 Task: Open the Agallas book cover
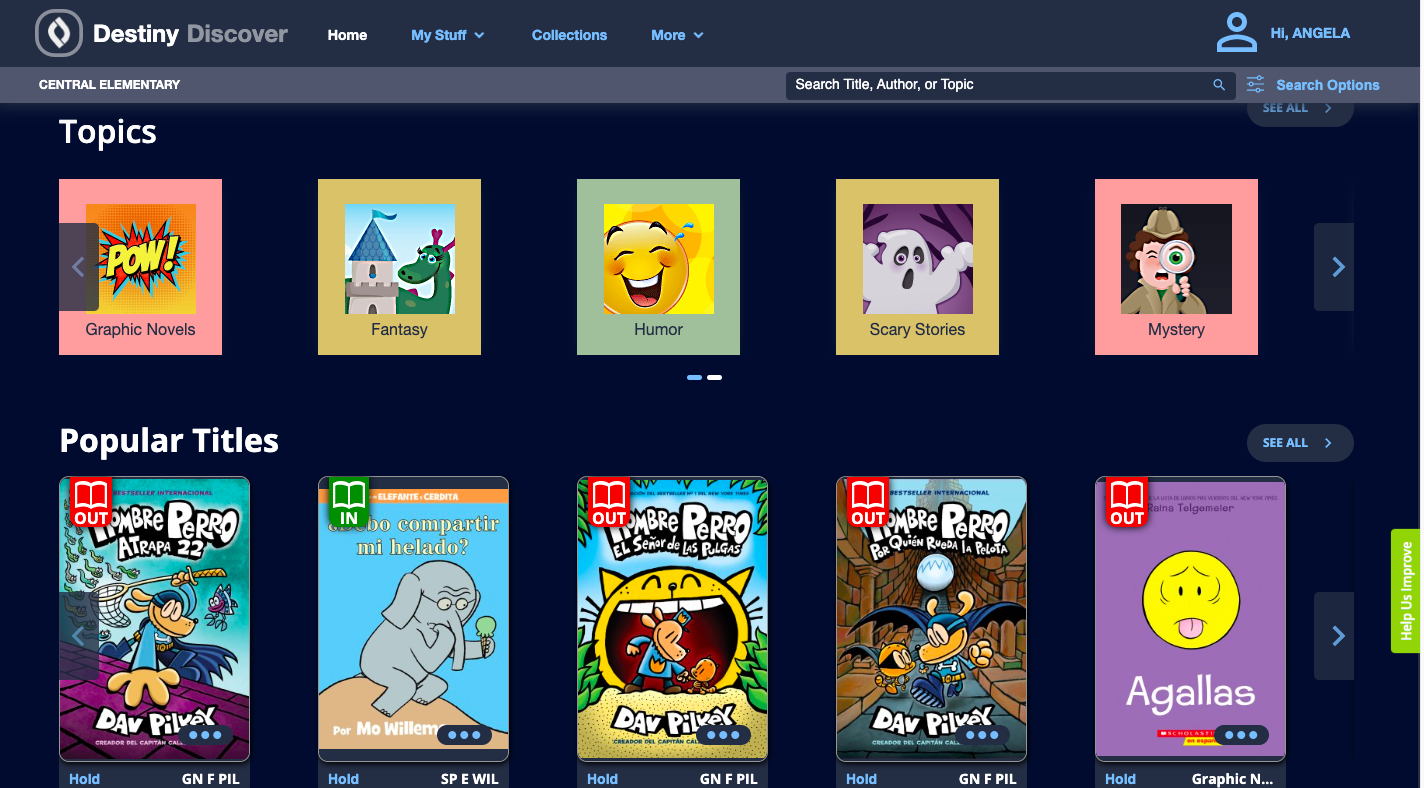1190,619
